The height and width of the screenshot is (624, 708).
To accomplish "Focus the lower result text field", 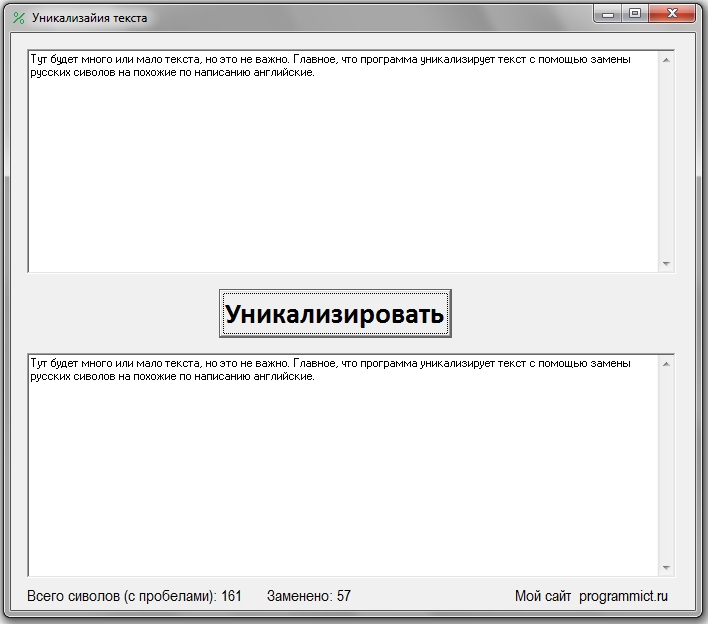I will (343, 465).
